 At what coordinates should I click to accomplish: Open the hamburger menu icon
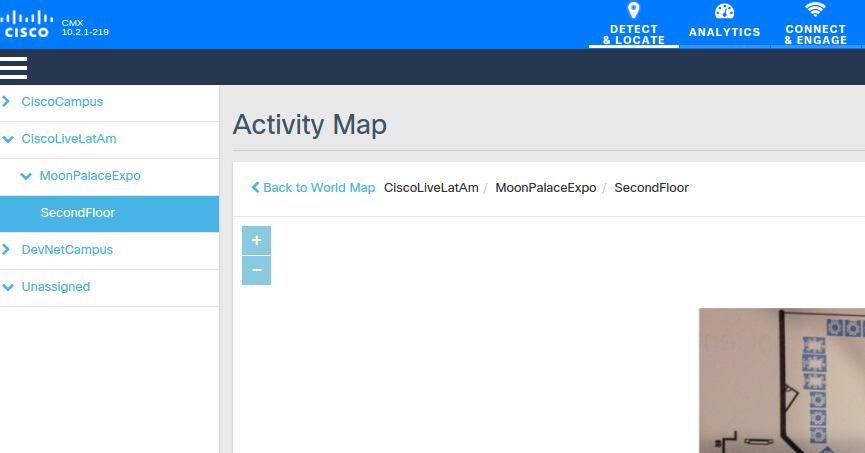13,68
